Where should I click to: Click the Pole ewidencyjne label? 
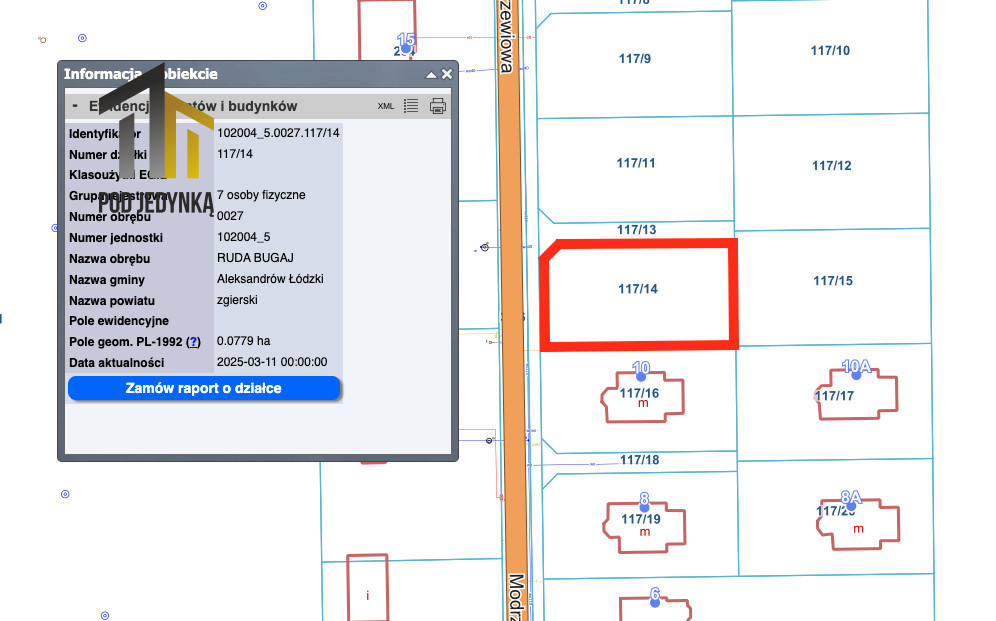coord(119,321)
